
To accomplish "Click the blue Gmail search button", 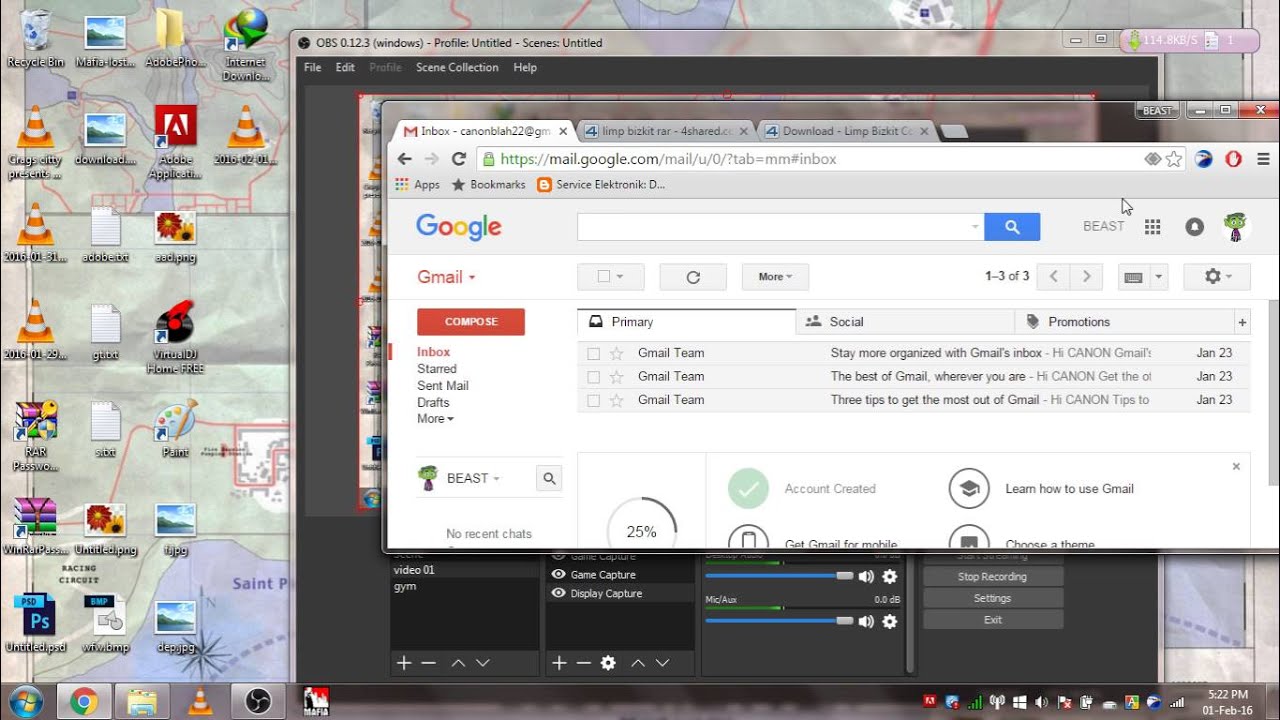I will click(1012, 227).
